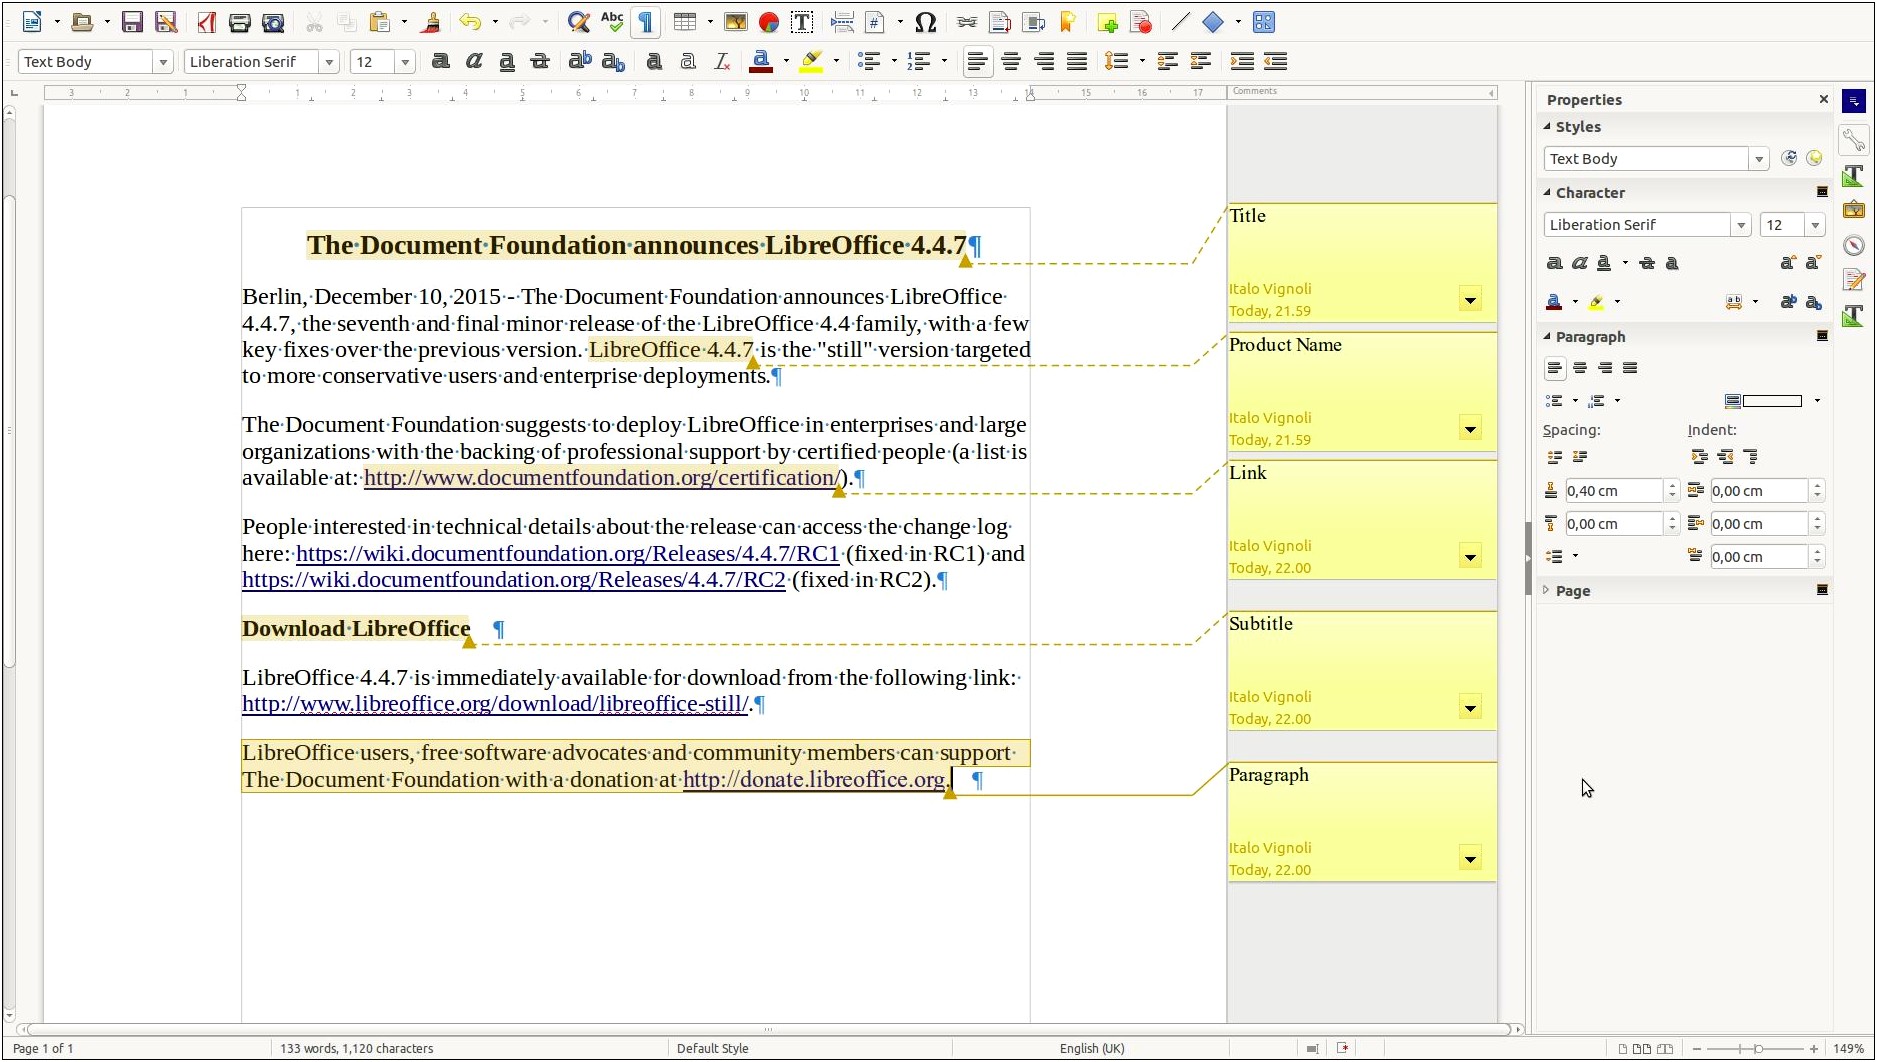Justify the paragraph using the toolbar

point(1077,62)
